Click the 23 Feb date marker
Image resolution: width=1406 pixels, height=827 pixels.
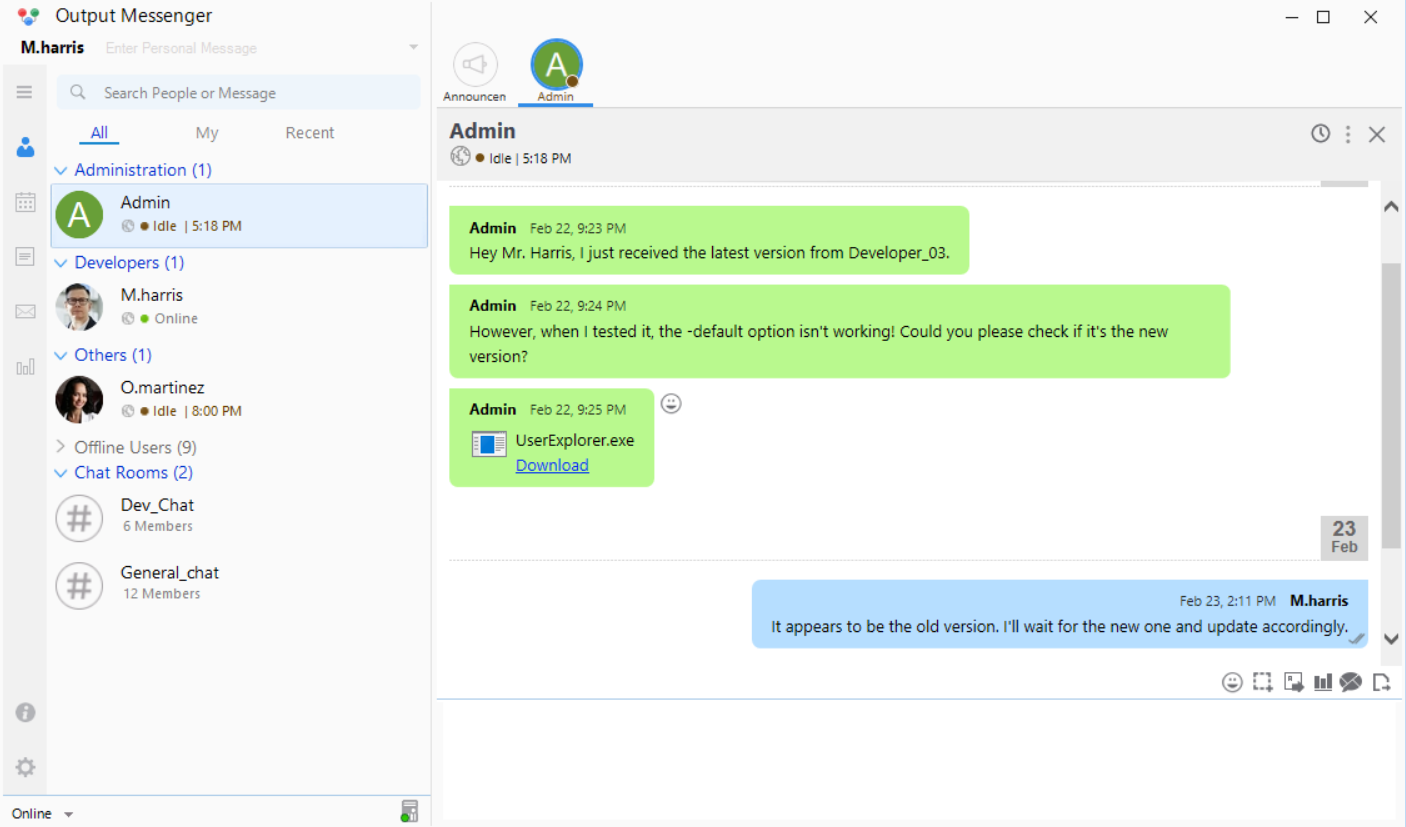point(1344,538)
